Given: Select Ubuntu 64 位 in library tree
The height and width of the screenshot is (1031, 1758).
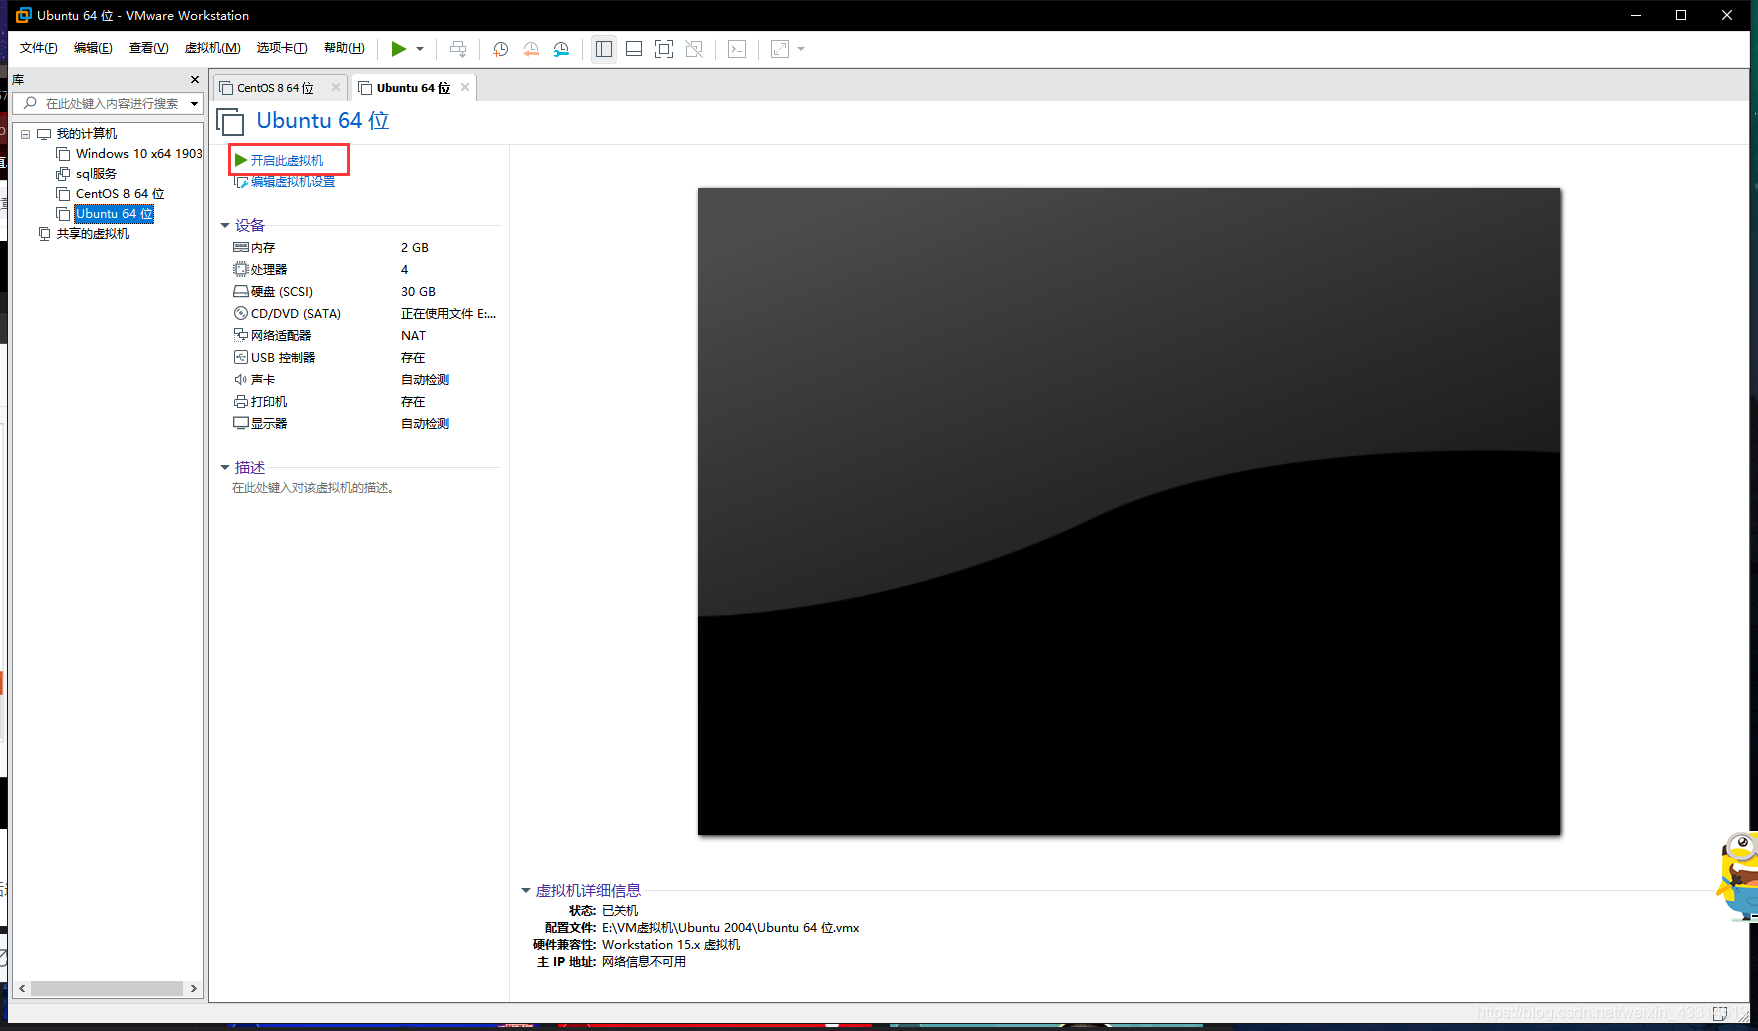Looking at the screenshot, I should tap(114, 214).
